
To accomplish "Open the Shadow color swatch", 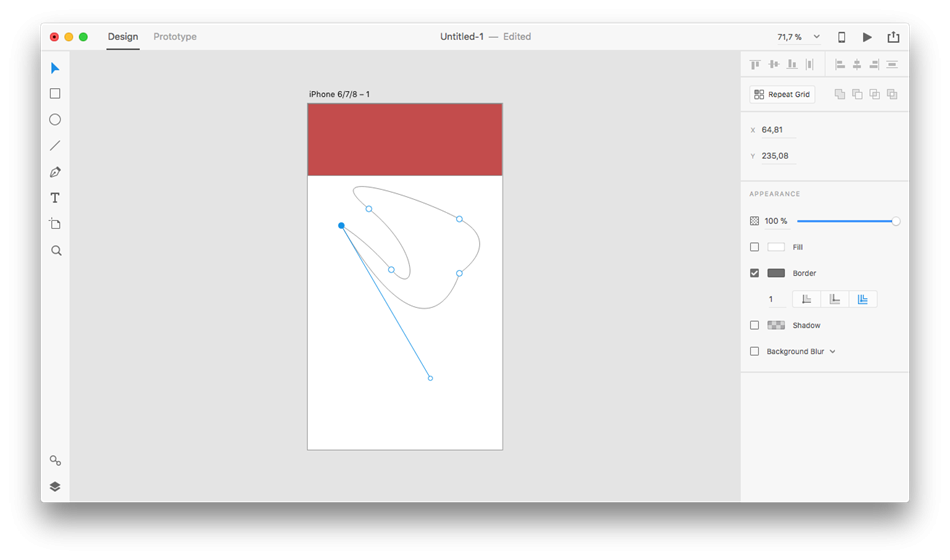I will 776,325.
